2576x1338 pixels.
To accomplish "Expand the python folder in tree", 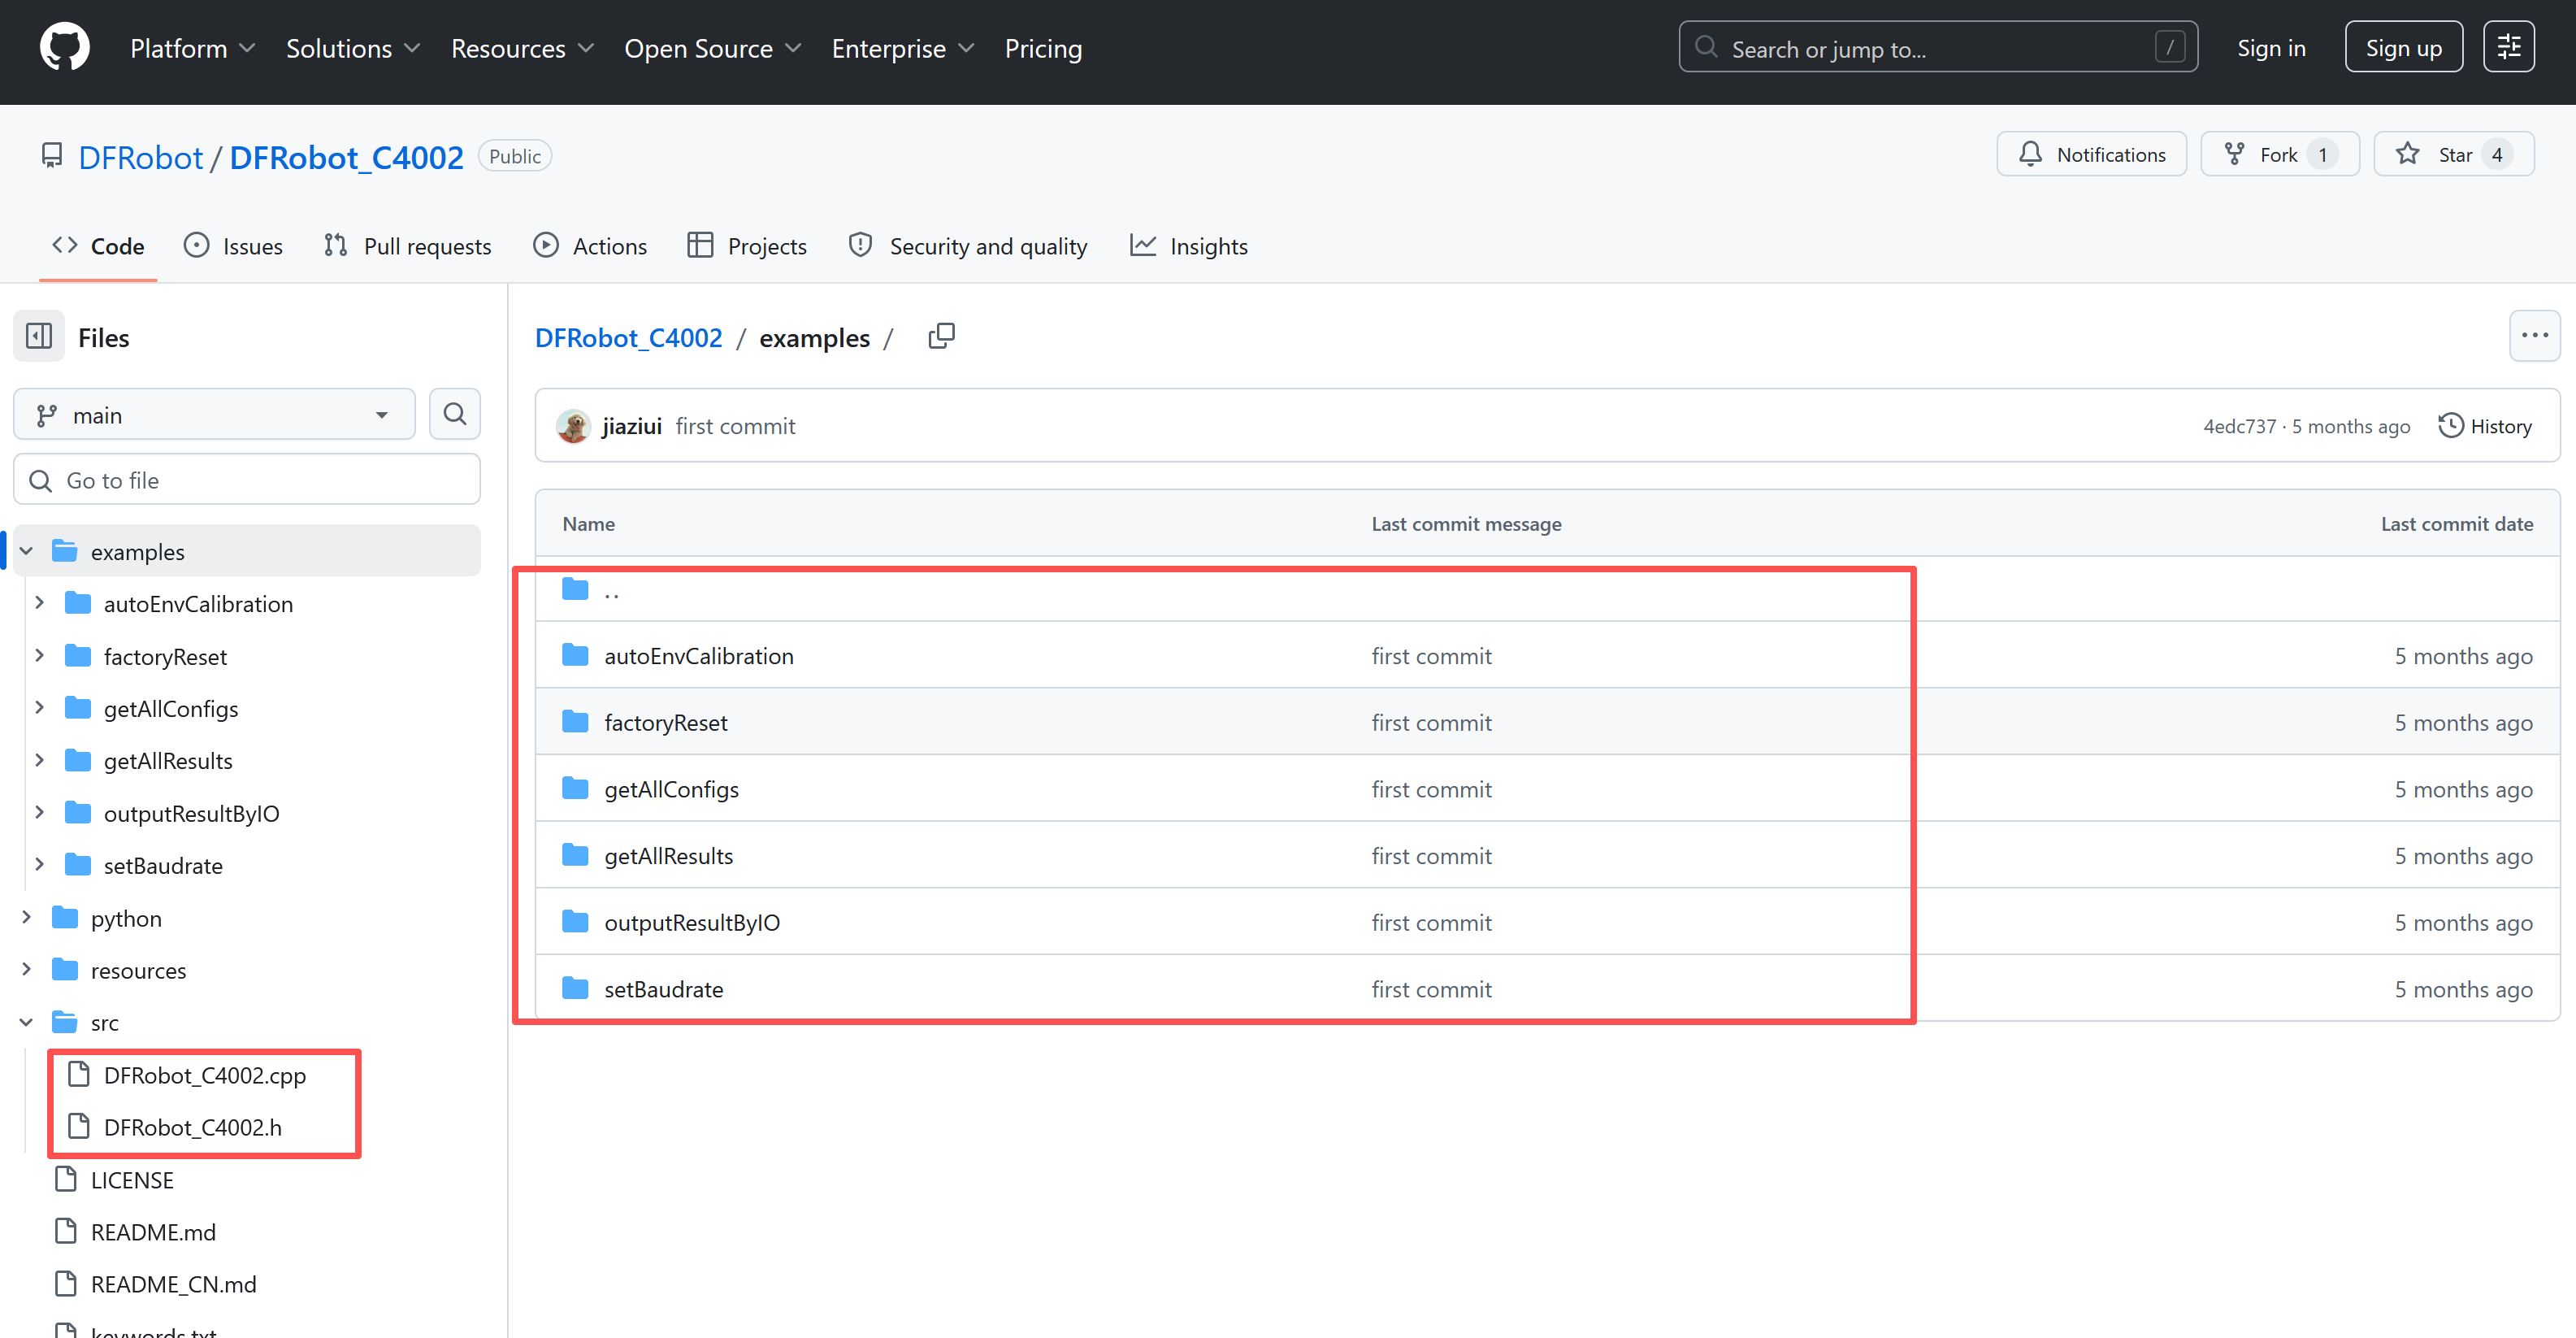I will coord(27,918).
